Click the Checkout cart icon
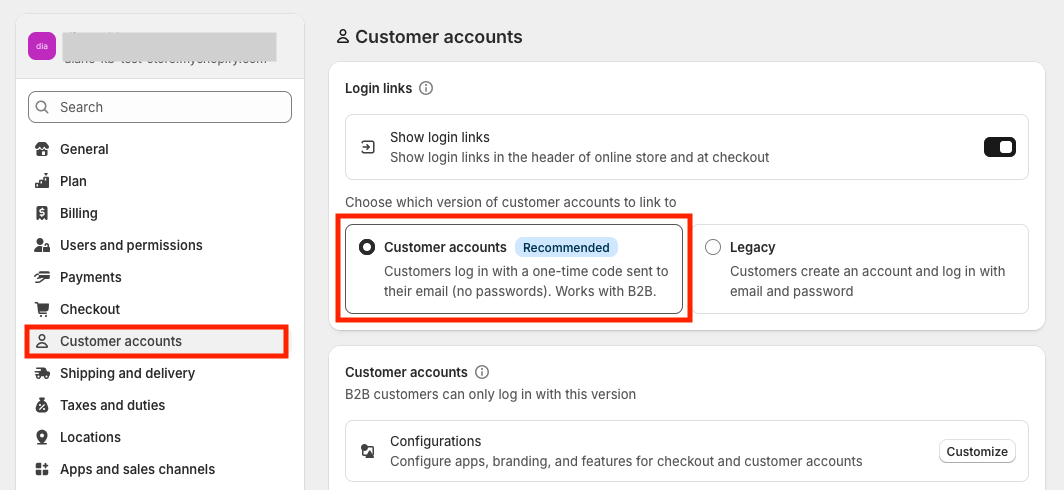Viewport: 1064px width, 490px height. point(42,309)
